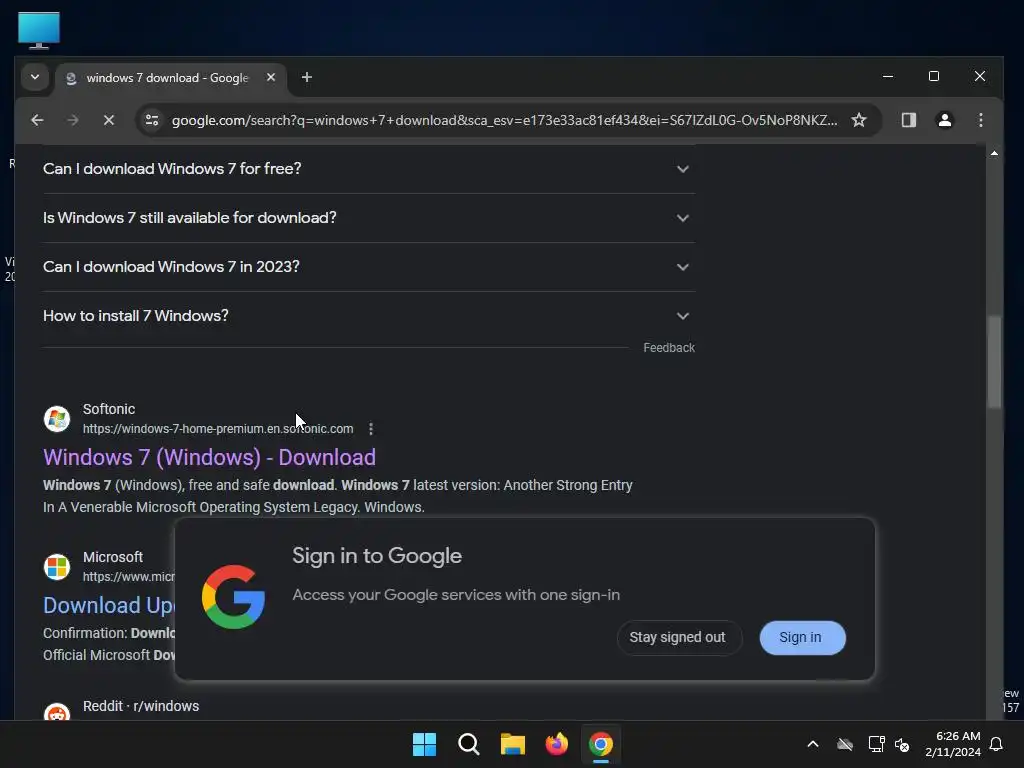Open a new tab with plus button

[306, 77]
